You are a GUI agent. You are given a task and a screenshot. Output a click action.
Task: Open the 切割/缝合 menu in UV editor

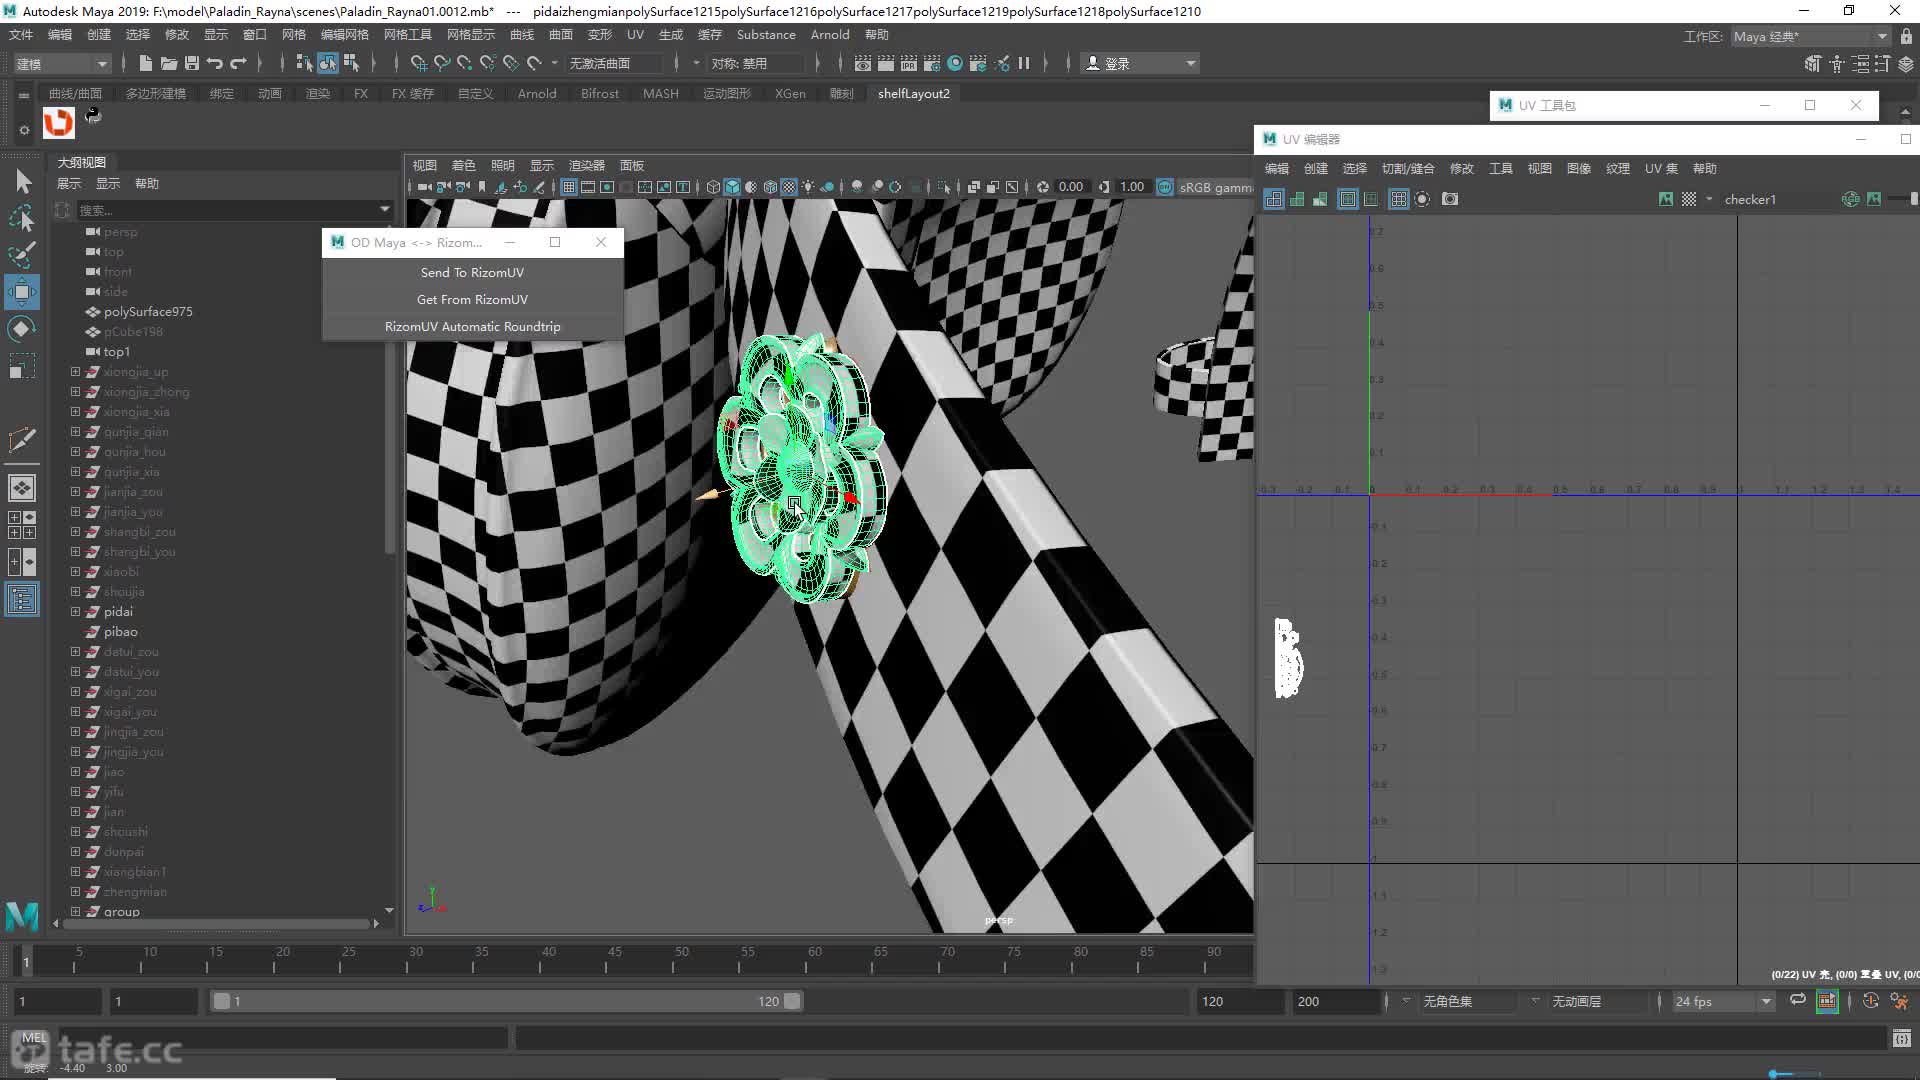(x=1408, y=168)
